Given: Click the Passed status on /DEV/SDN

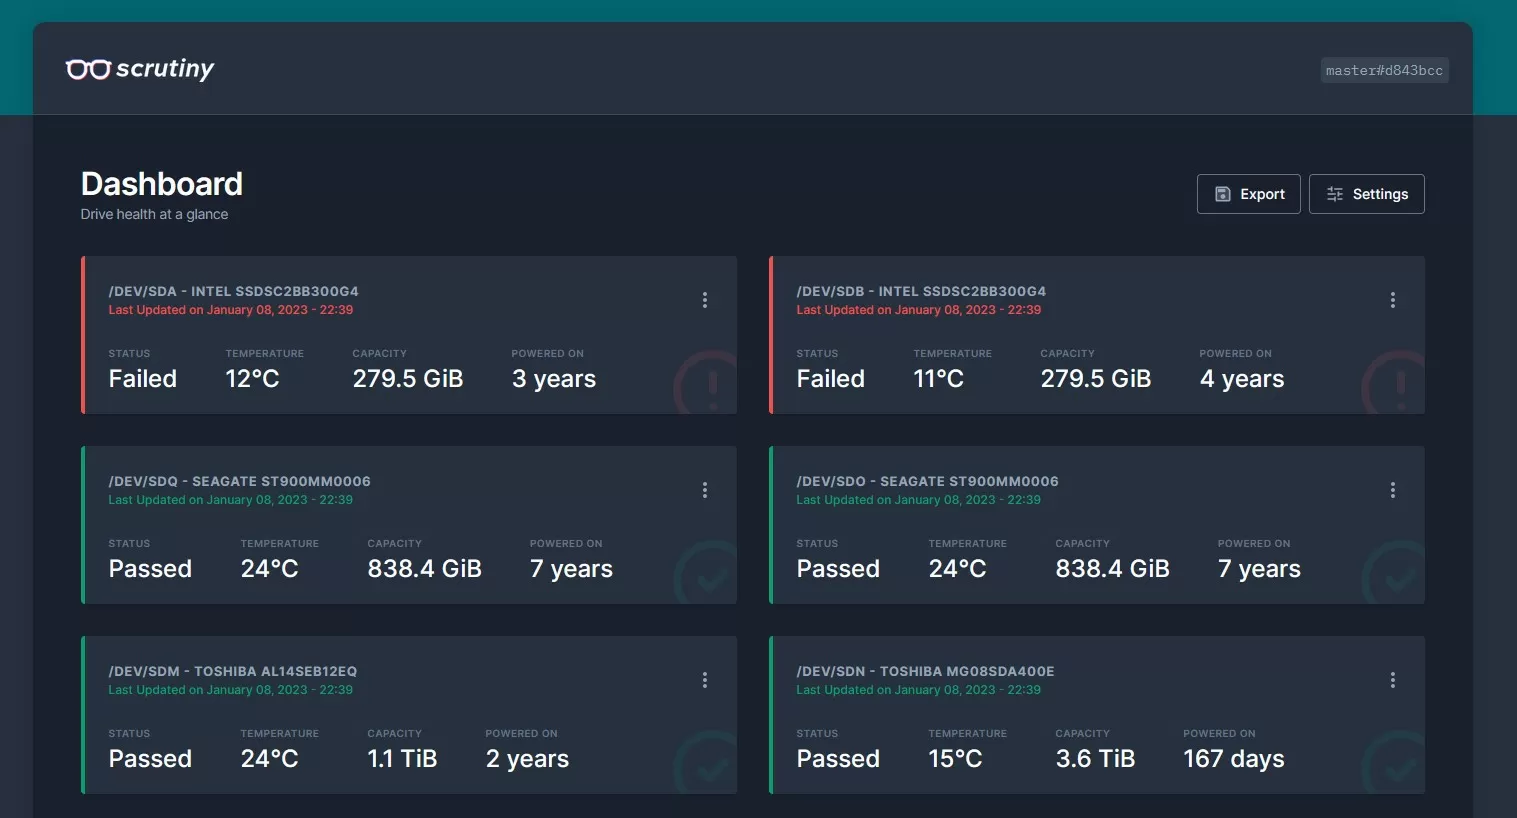Looking at the screenshot, I should (838, 759).
